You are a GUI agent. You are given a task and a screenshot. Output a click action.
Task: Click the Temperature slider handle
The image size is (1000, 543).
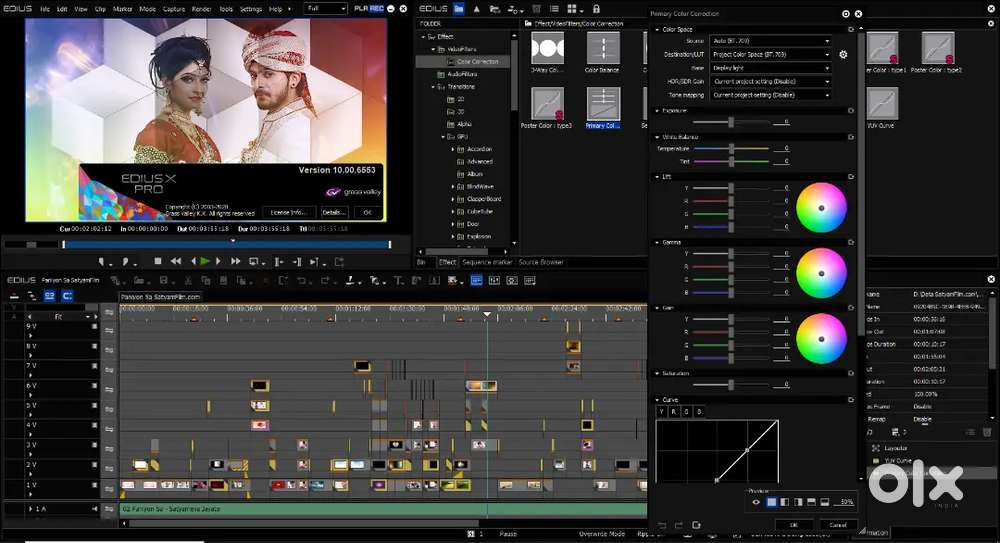tap(731, 148)
